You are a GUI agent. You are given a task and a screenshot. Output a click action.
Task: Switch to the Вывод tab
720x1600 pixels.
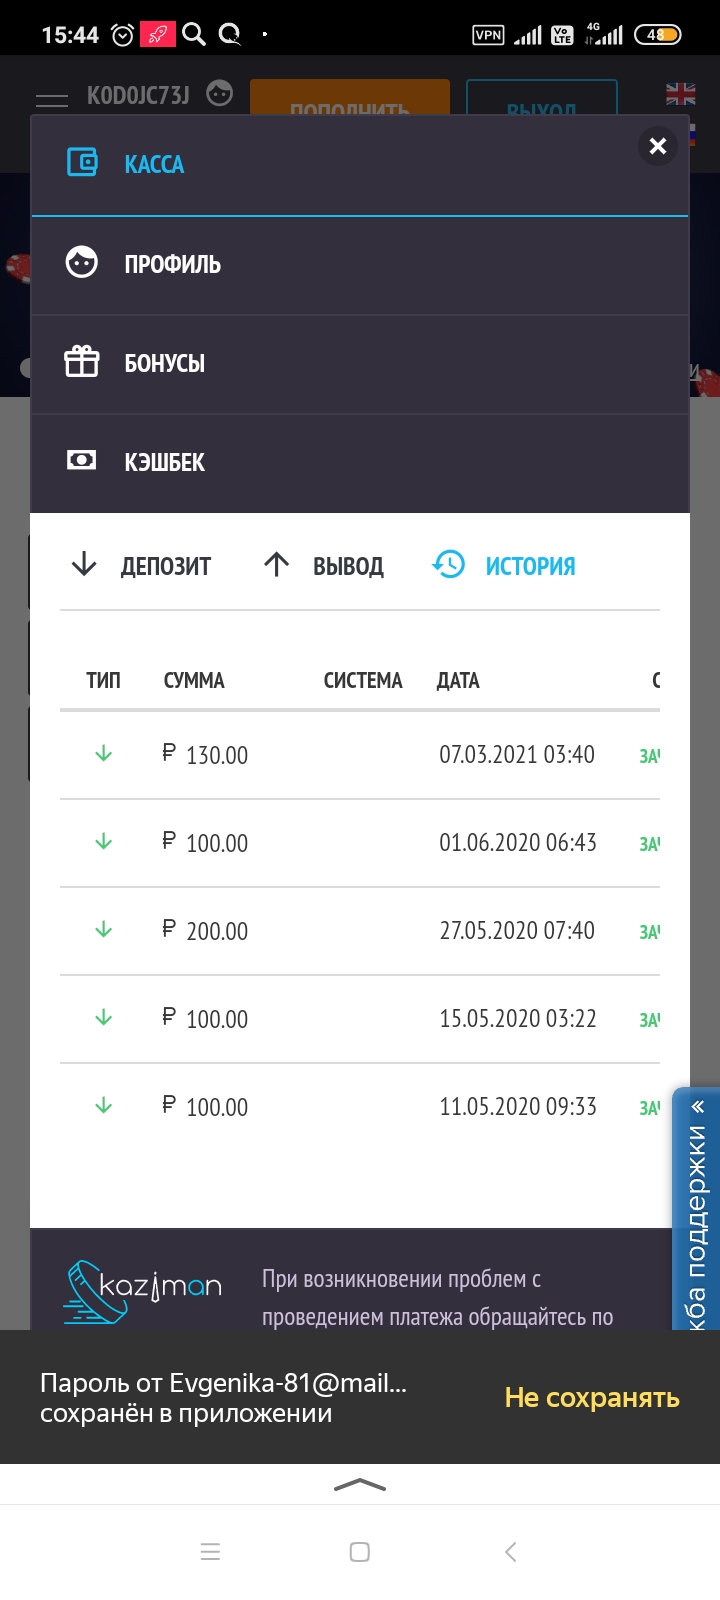pyautogui.click(x=324, y=566)
